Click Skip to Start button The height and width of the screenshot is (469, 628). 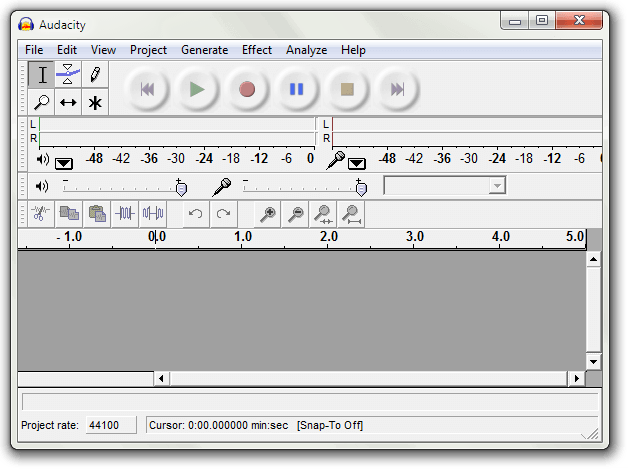coord(147,89)
